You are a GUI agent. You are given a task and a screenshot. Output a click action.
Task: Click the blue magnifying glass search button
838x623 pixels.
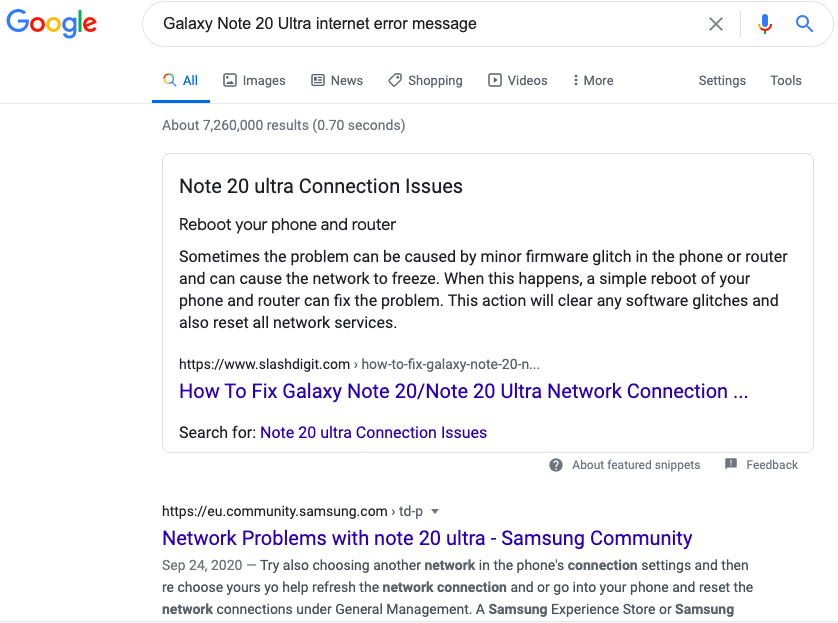click(805, 24)
